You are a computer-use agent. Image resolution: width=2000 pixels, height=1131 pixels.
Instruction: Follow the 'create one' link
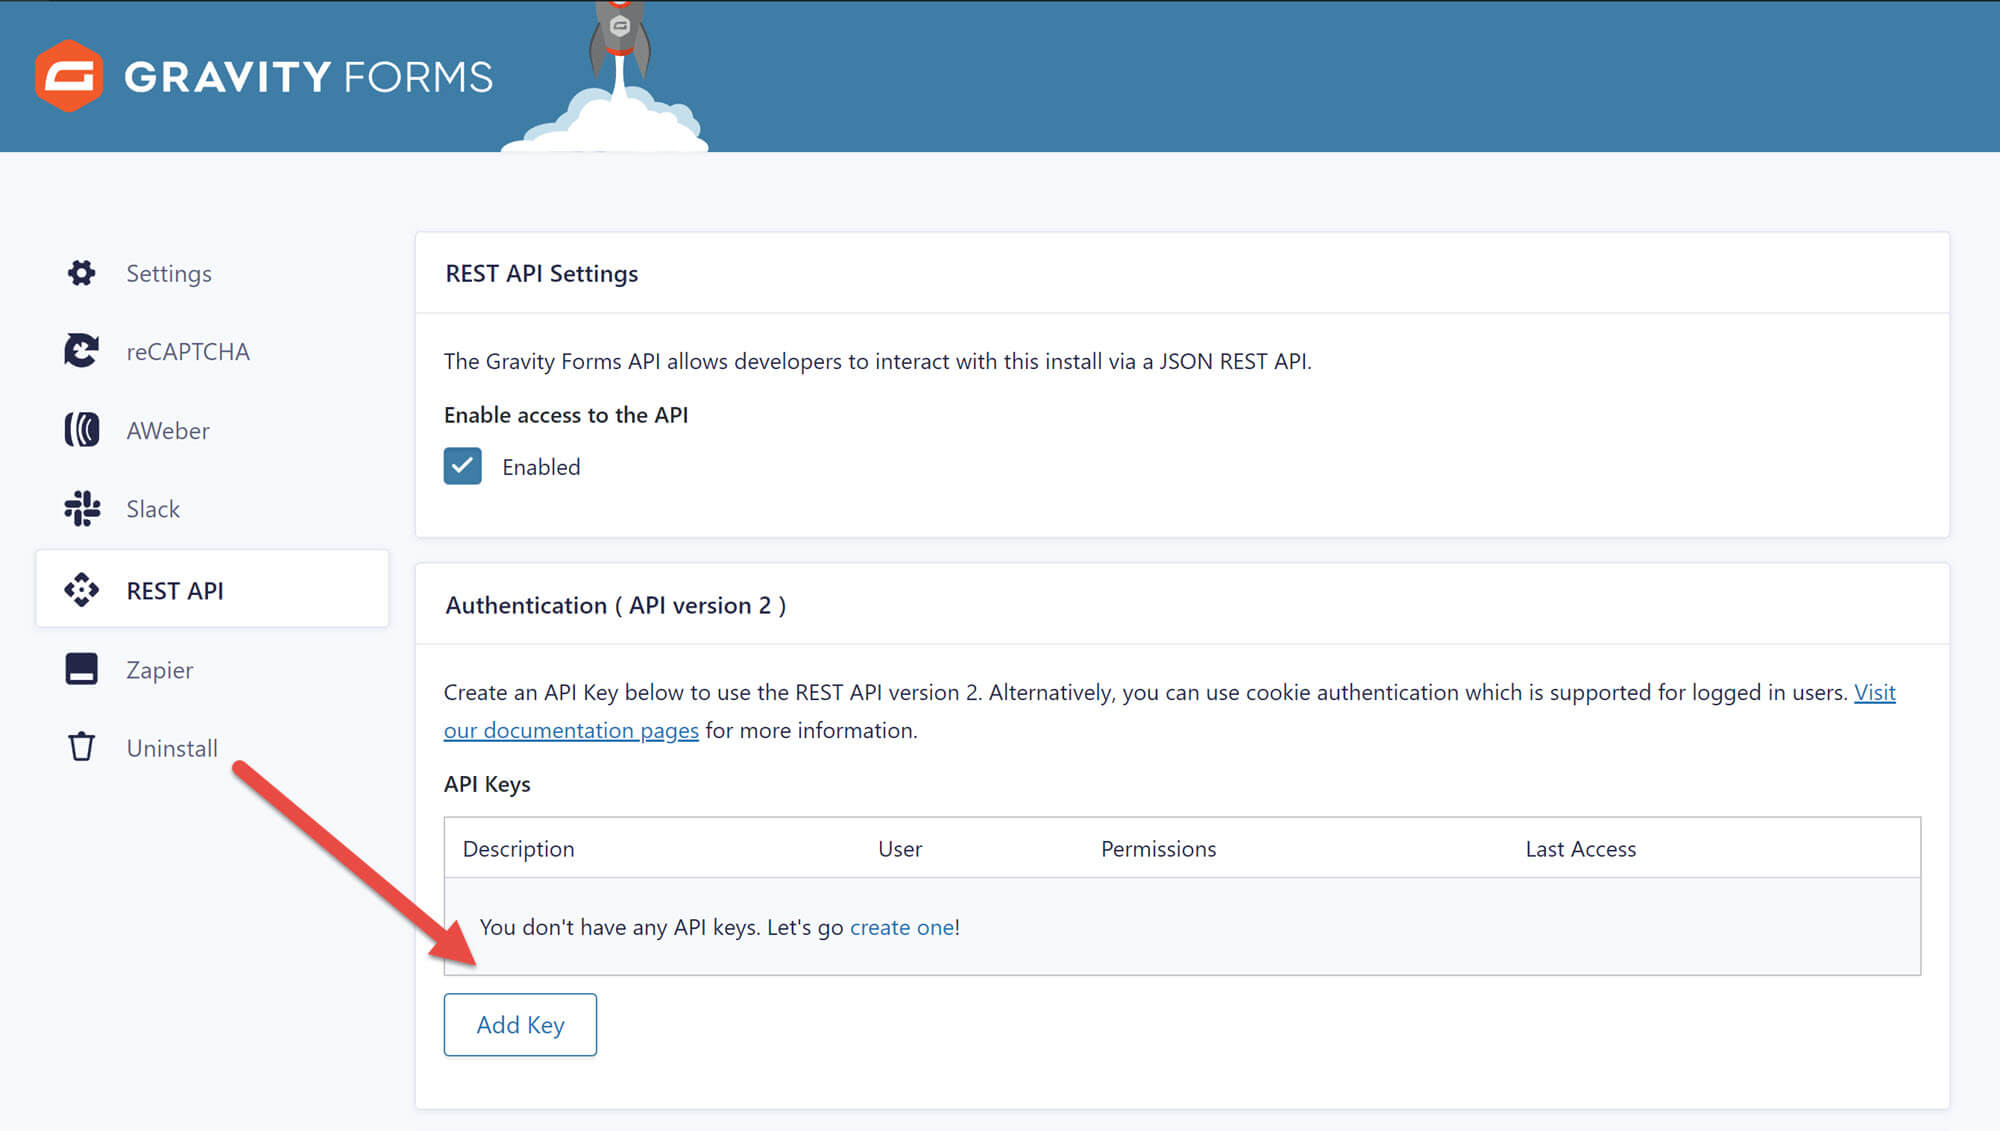coord(901,927)
